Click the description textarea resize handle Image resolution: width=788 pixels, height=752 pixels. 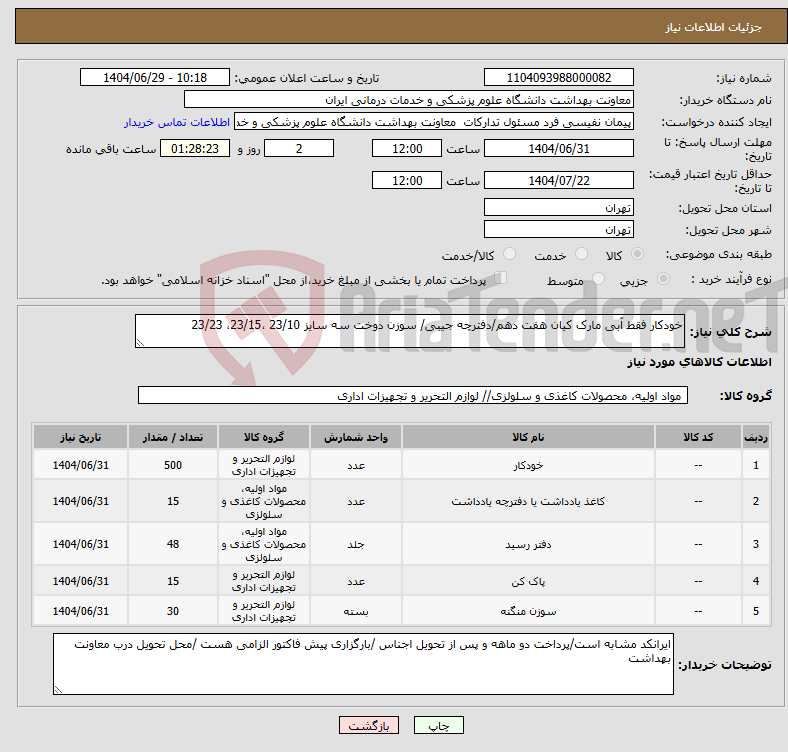click(140, 342)
